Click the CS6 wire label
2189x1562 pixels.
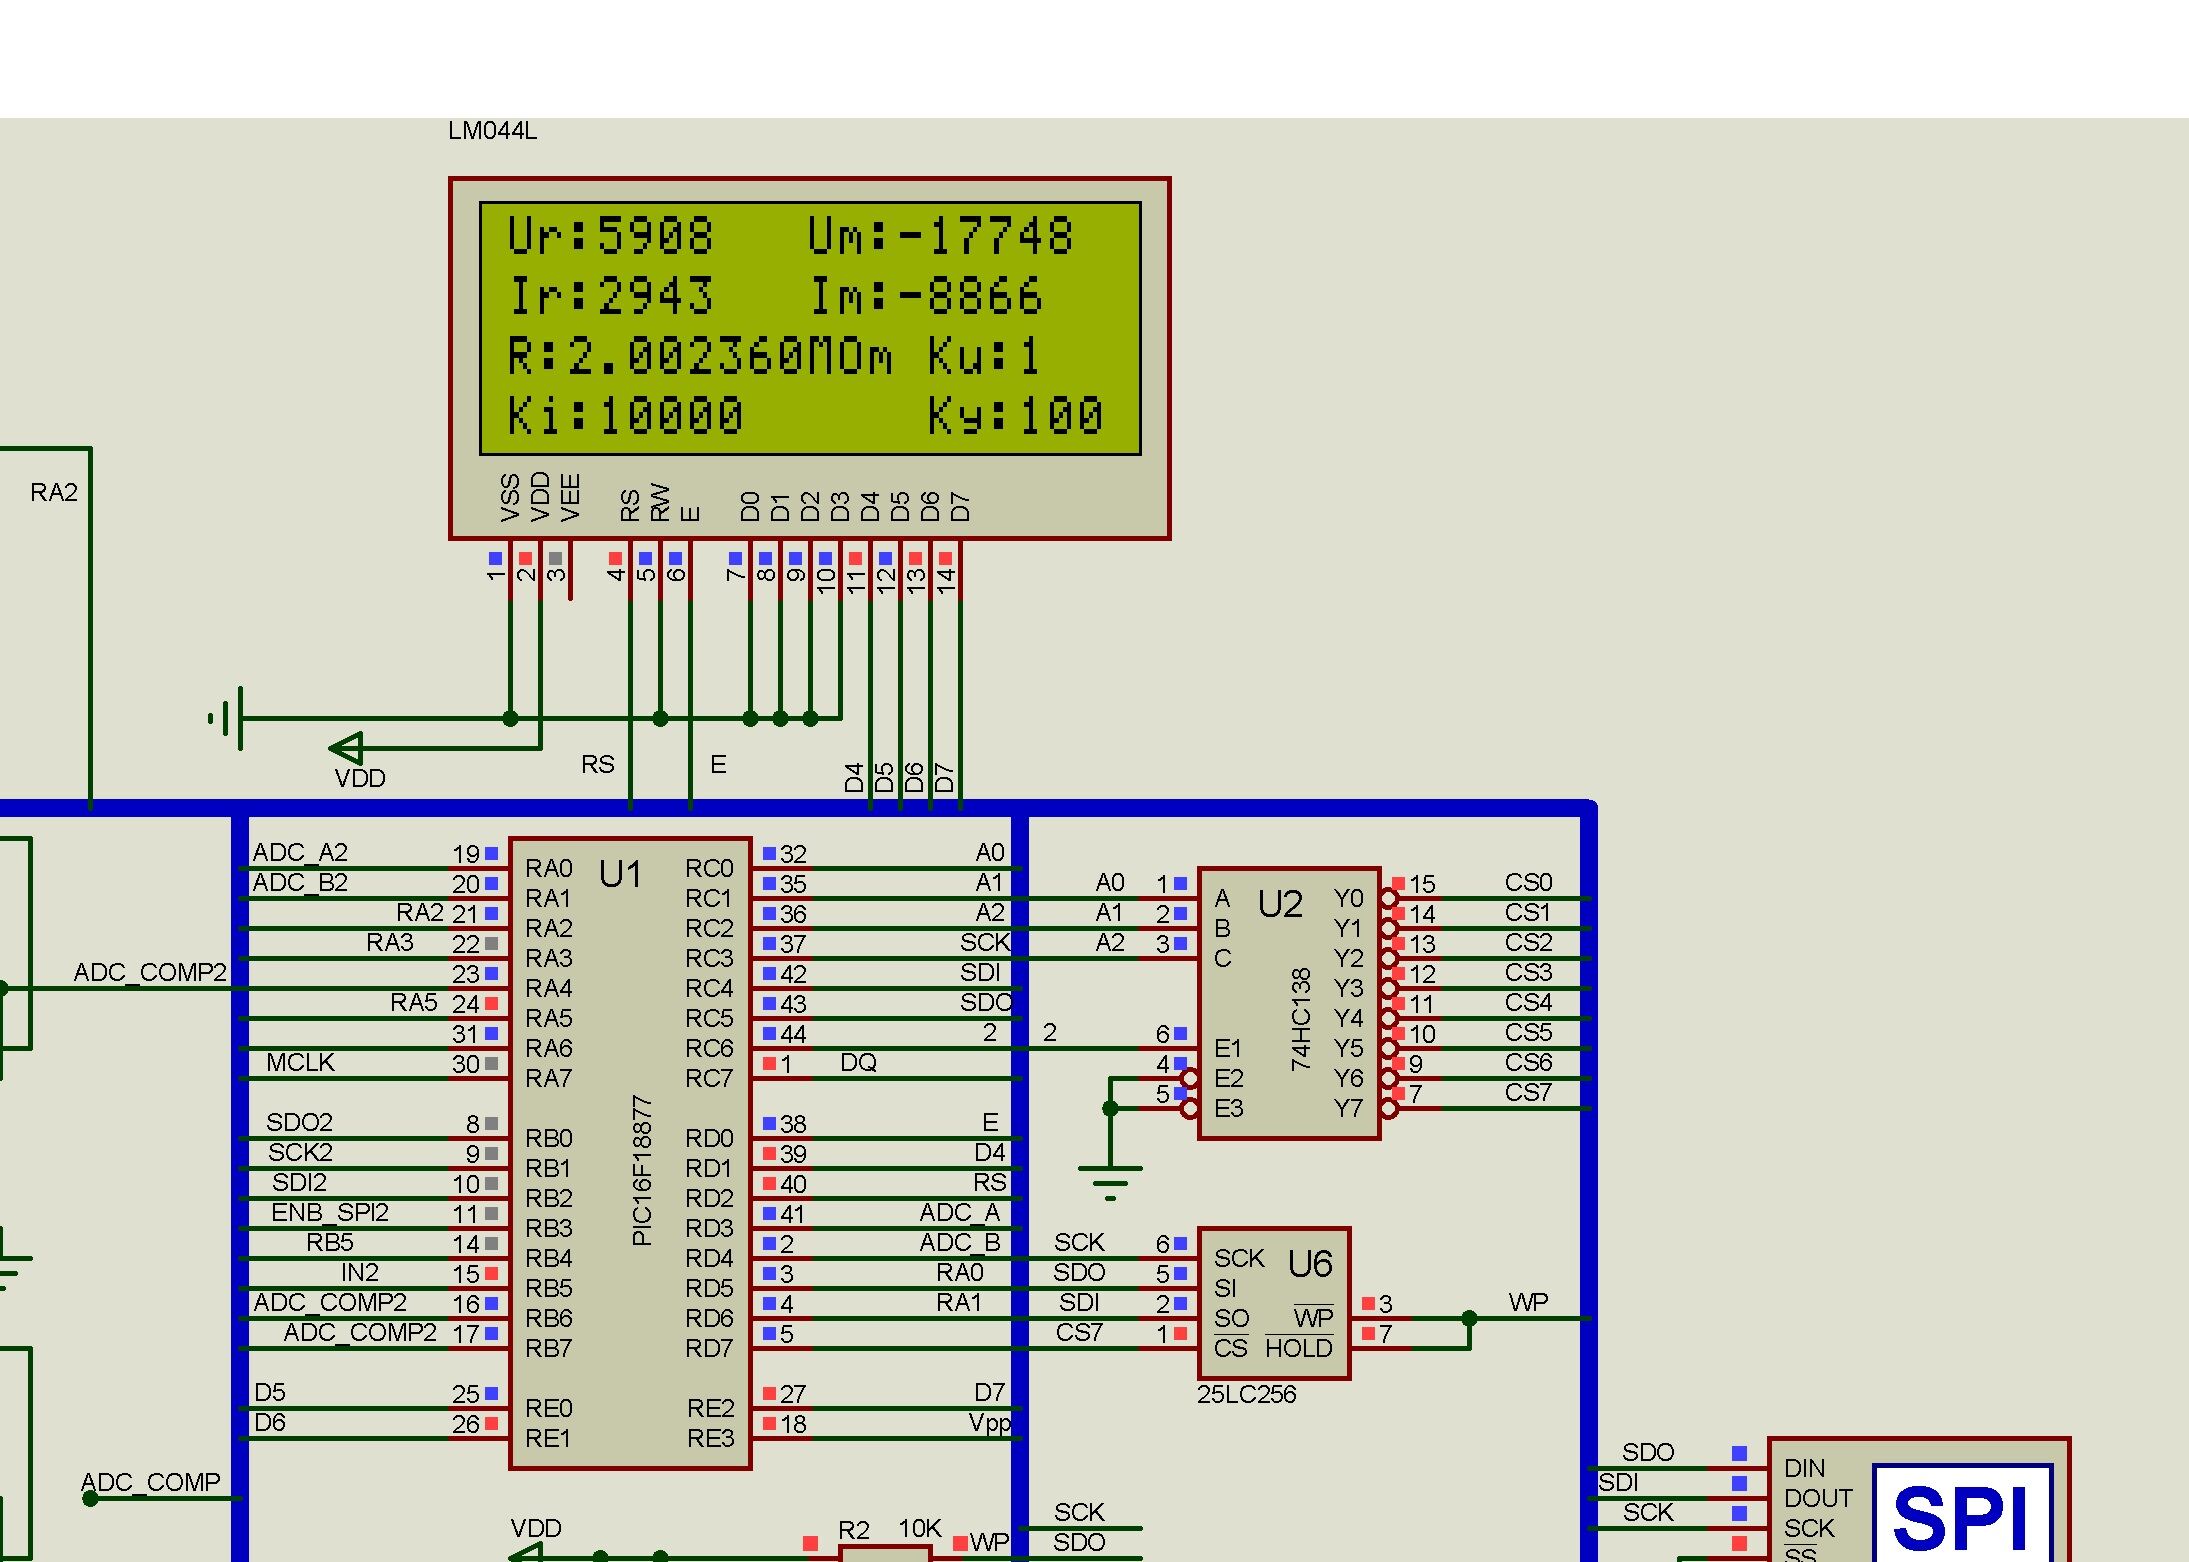(x=1528, y=1062)
